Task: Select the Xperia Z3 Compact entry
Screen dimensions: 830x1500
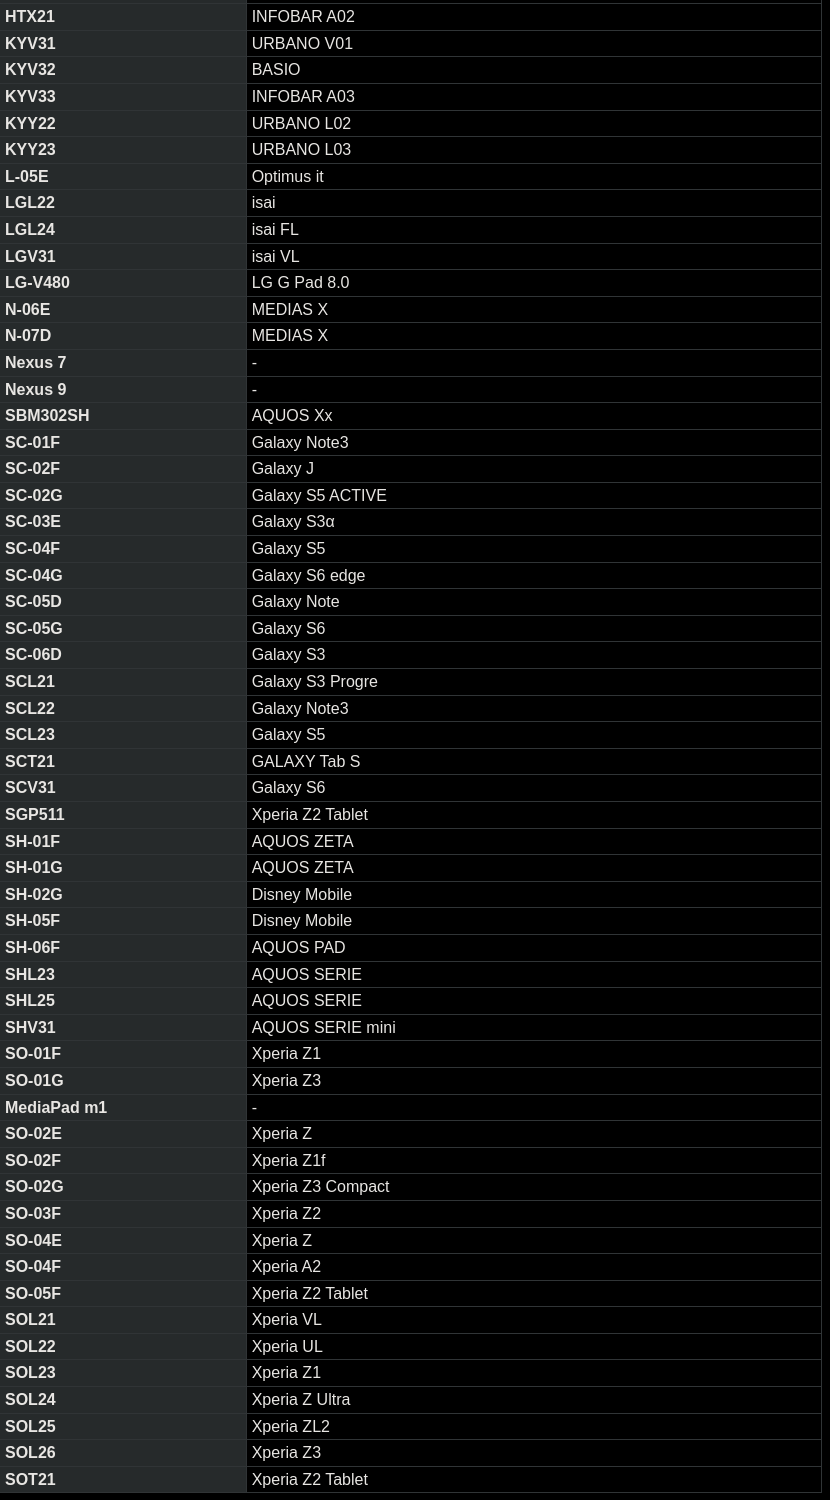Action: 320,1187
